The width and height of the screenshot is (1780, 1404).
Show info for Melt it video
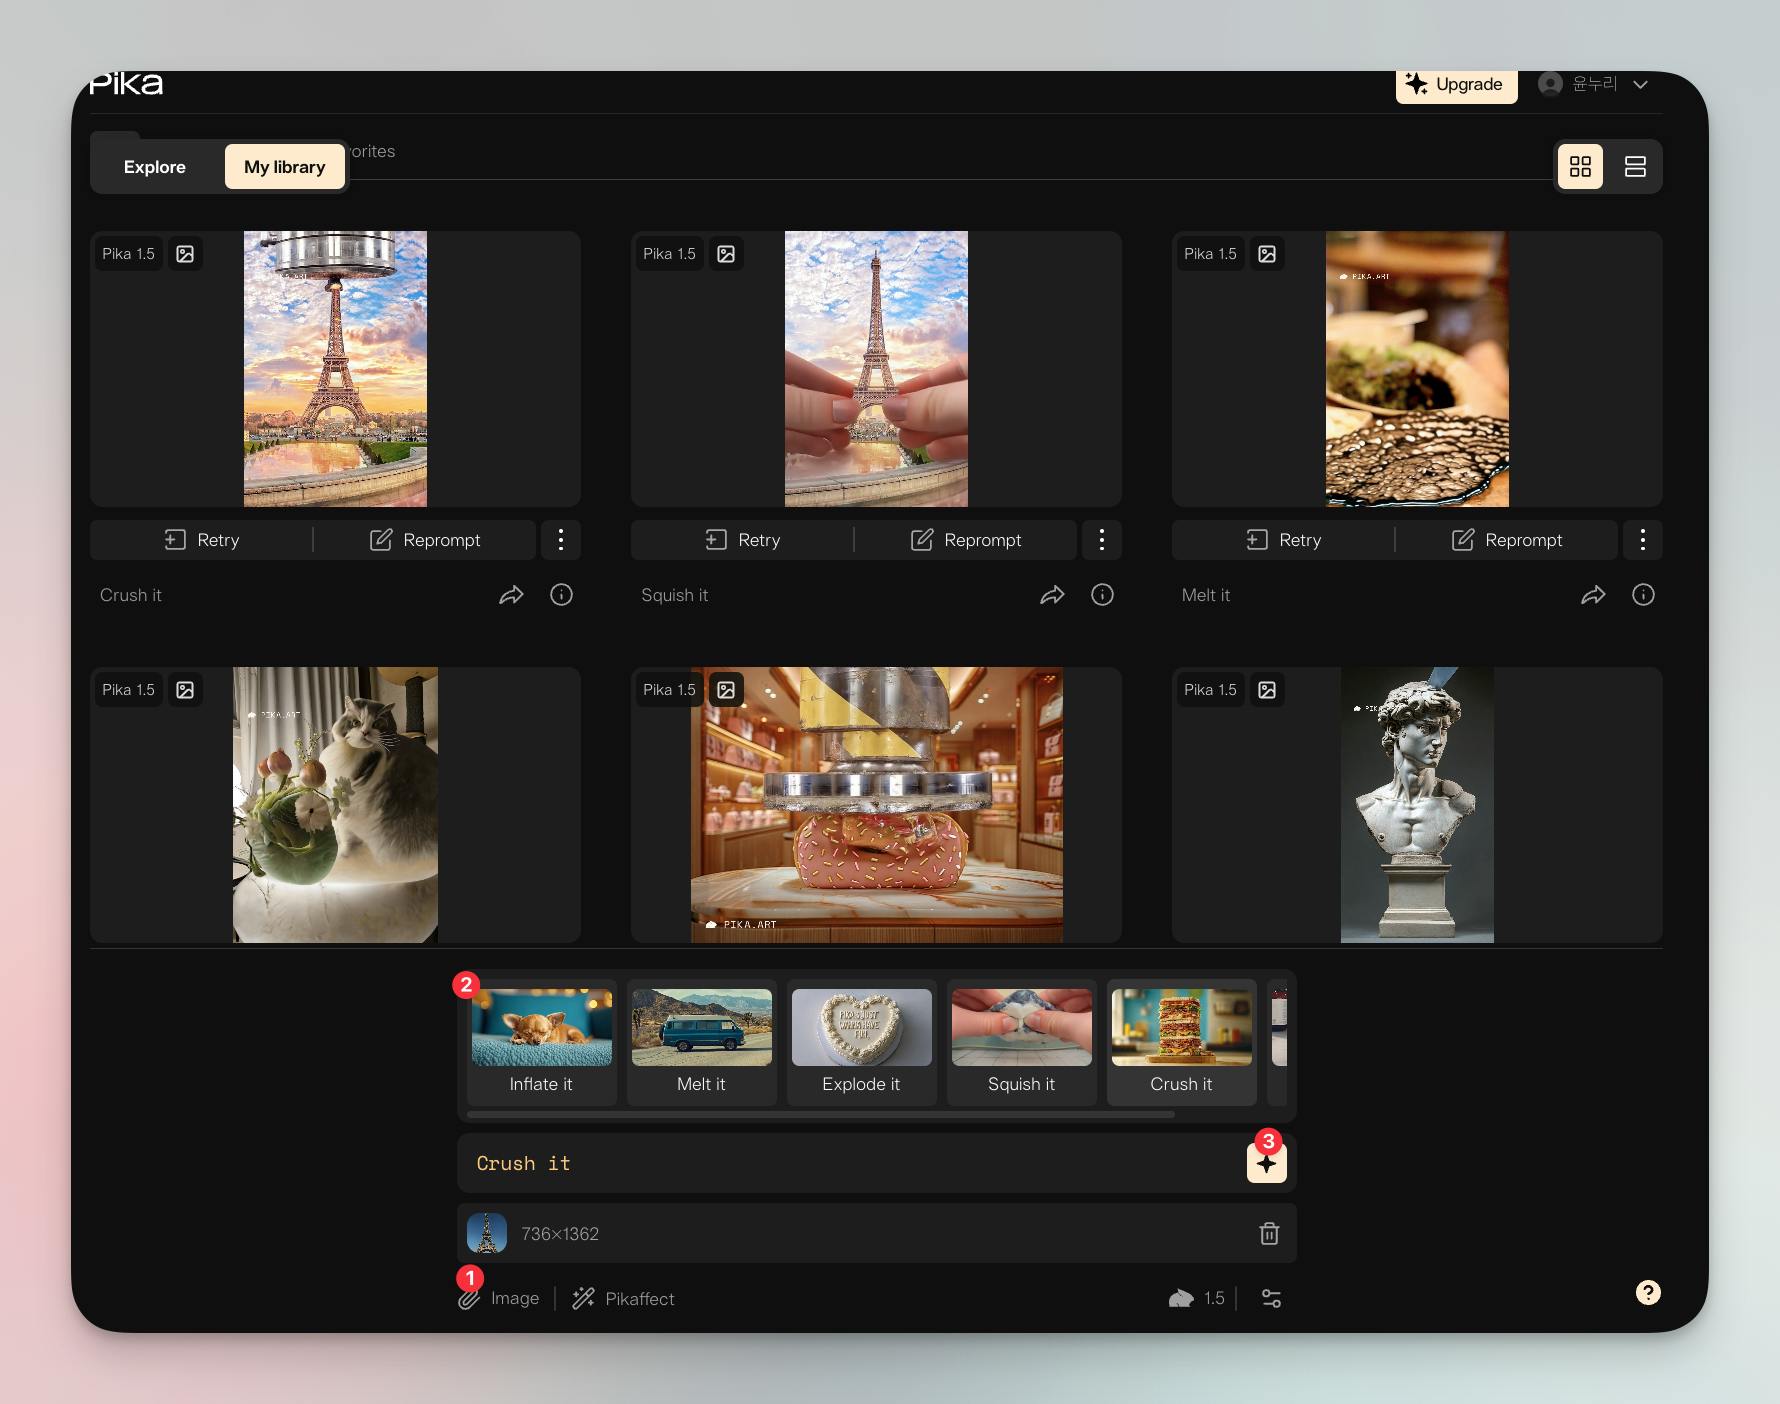pyautogui.click(x=1644, y=595)
